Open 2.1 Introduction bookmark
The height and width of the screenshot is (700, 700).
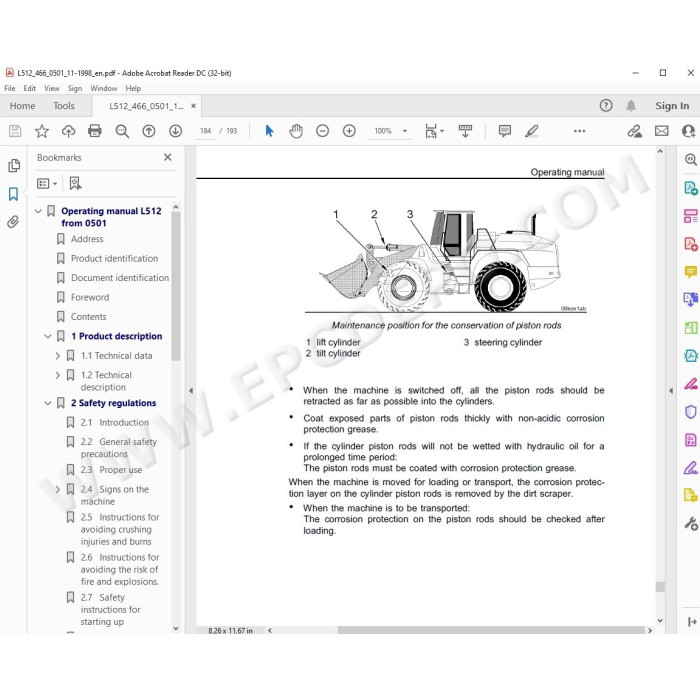(x=115, y=422)
